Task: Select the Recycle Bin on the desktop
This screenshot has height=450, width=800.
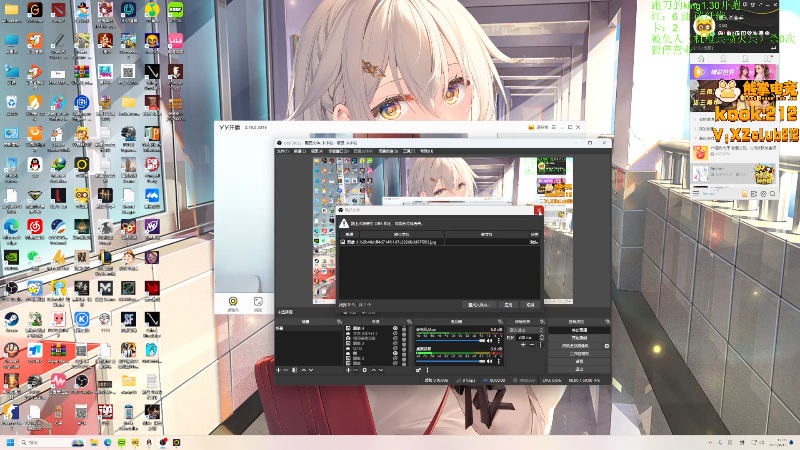Action: (x=11, y=102)
